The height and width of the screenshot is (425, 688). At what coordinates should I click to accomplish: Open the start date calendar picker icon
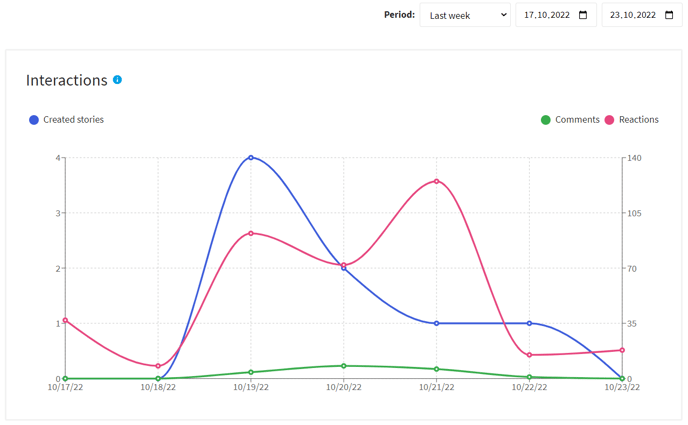coord(583,15)
